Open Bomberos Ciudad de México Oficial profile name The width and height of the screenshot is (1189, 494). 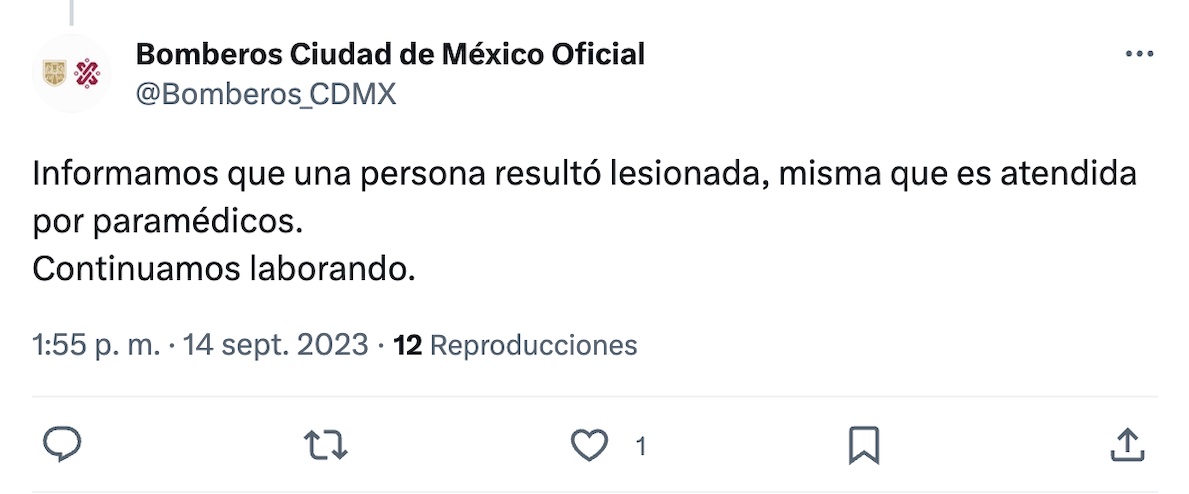390,54
